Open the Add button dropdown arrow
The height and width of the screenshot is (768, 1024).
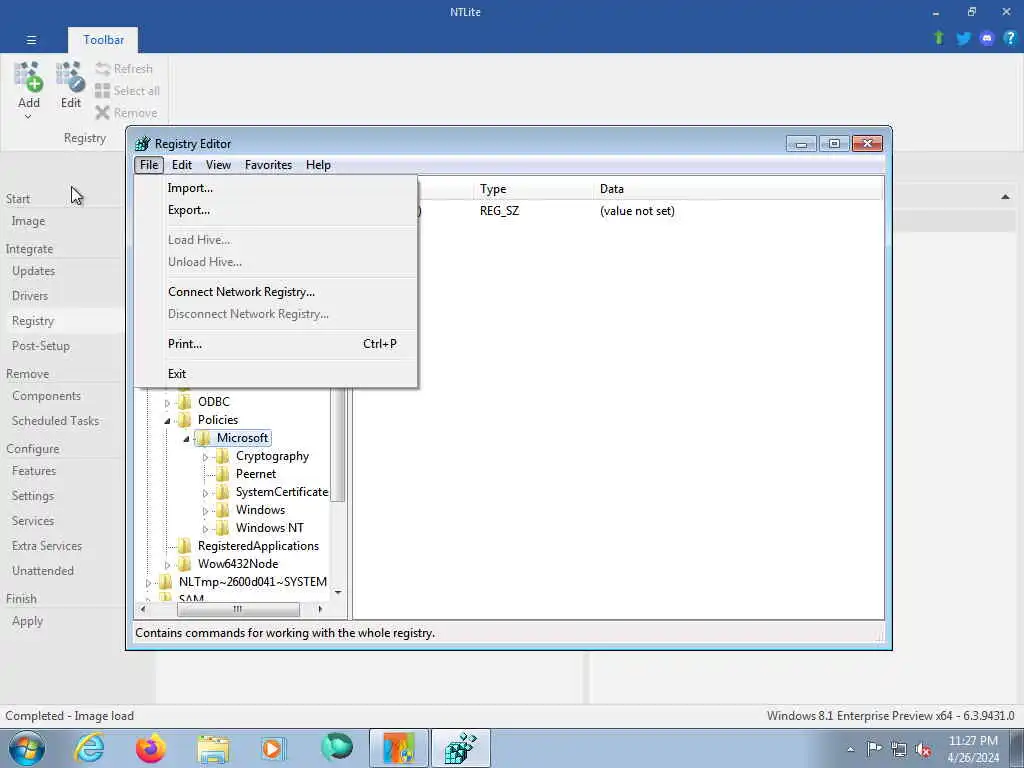(28, 117)
